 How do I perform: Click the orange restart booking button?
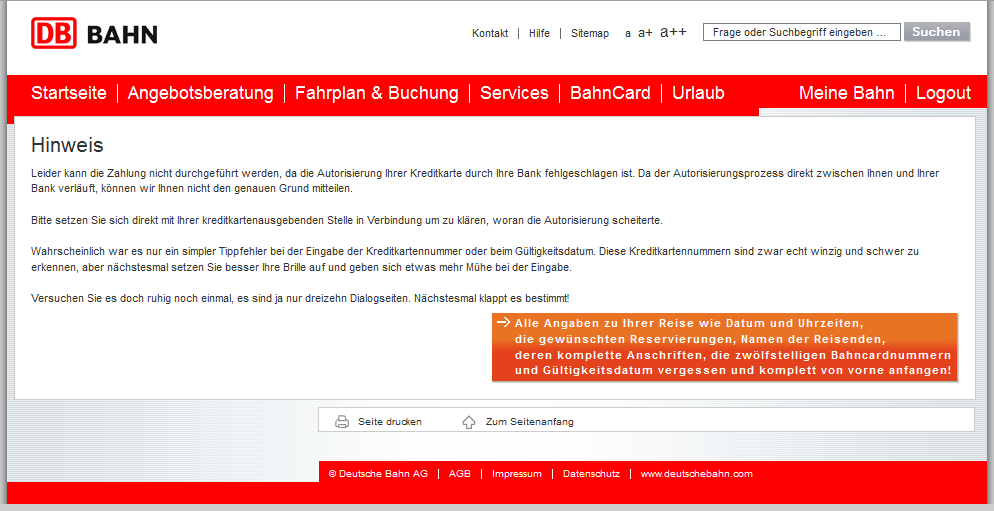coord(724,347)
